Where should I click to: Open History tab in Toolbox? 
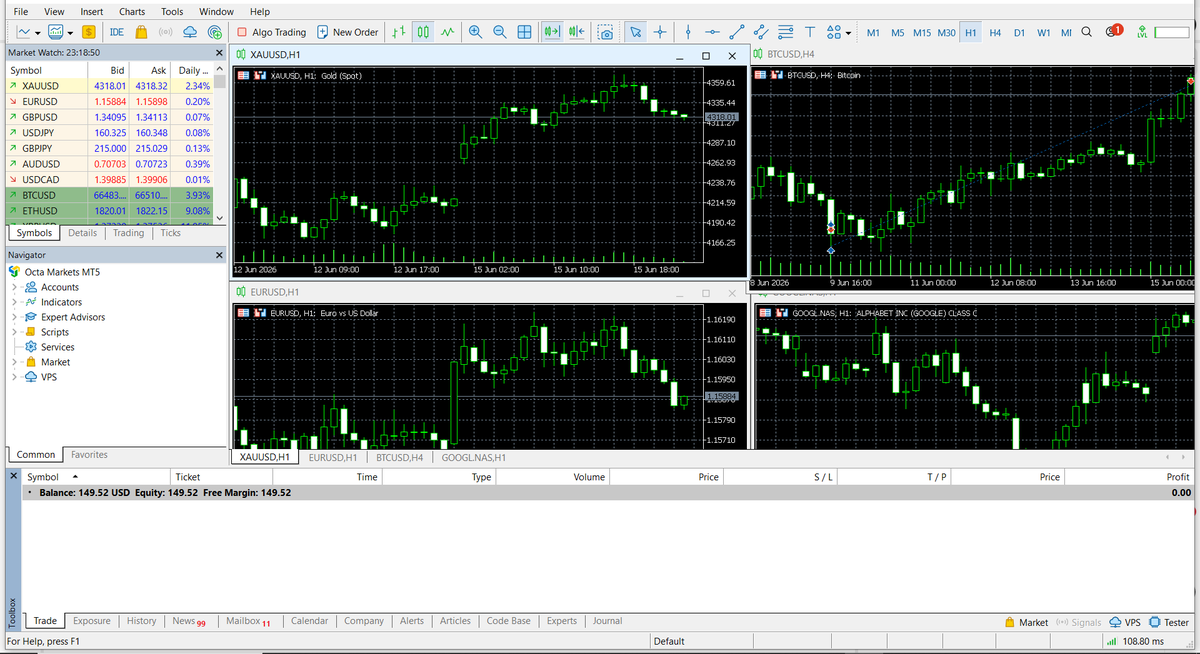click(x=141, y=621)
